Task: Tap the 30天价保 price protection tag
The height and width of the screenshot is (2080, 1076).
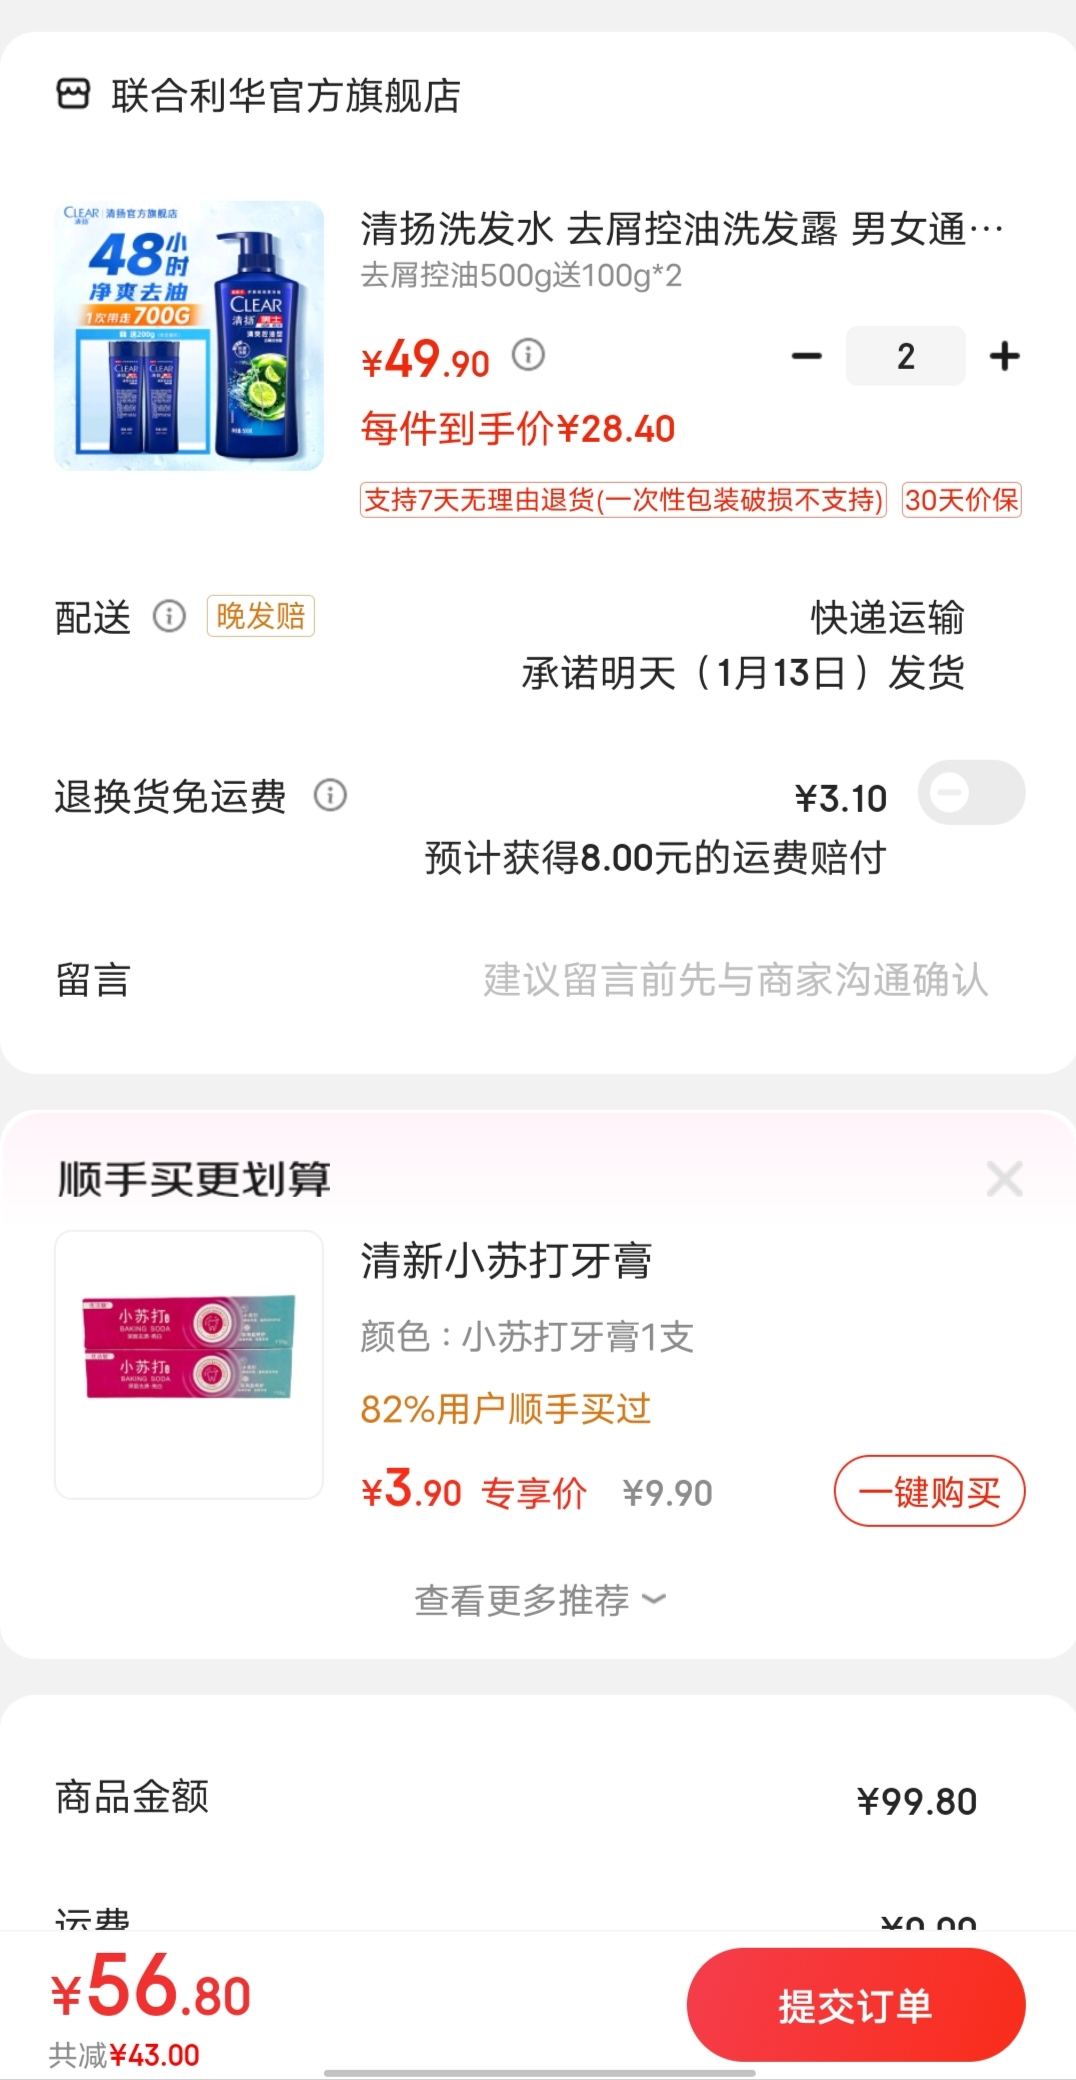Action: click(961, 500)
